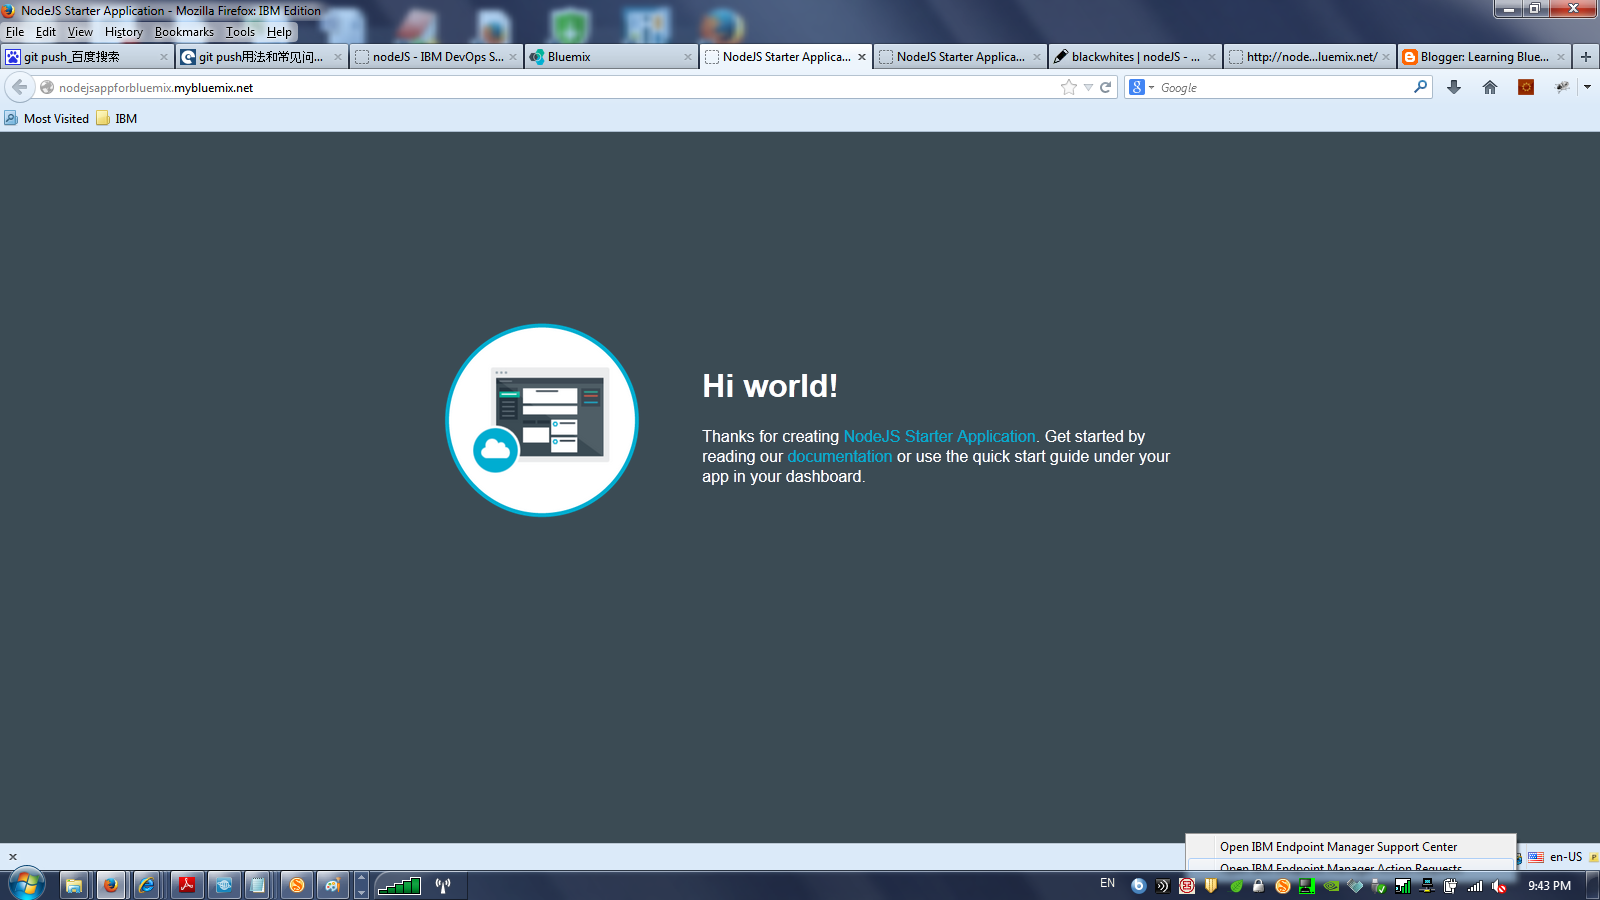Click the Firebug bug icon
The image size is (1600, 900).
1562,87
